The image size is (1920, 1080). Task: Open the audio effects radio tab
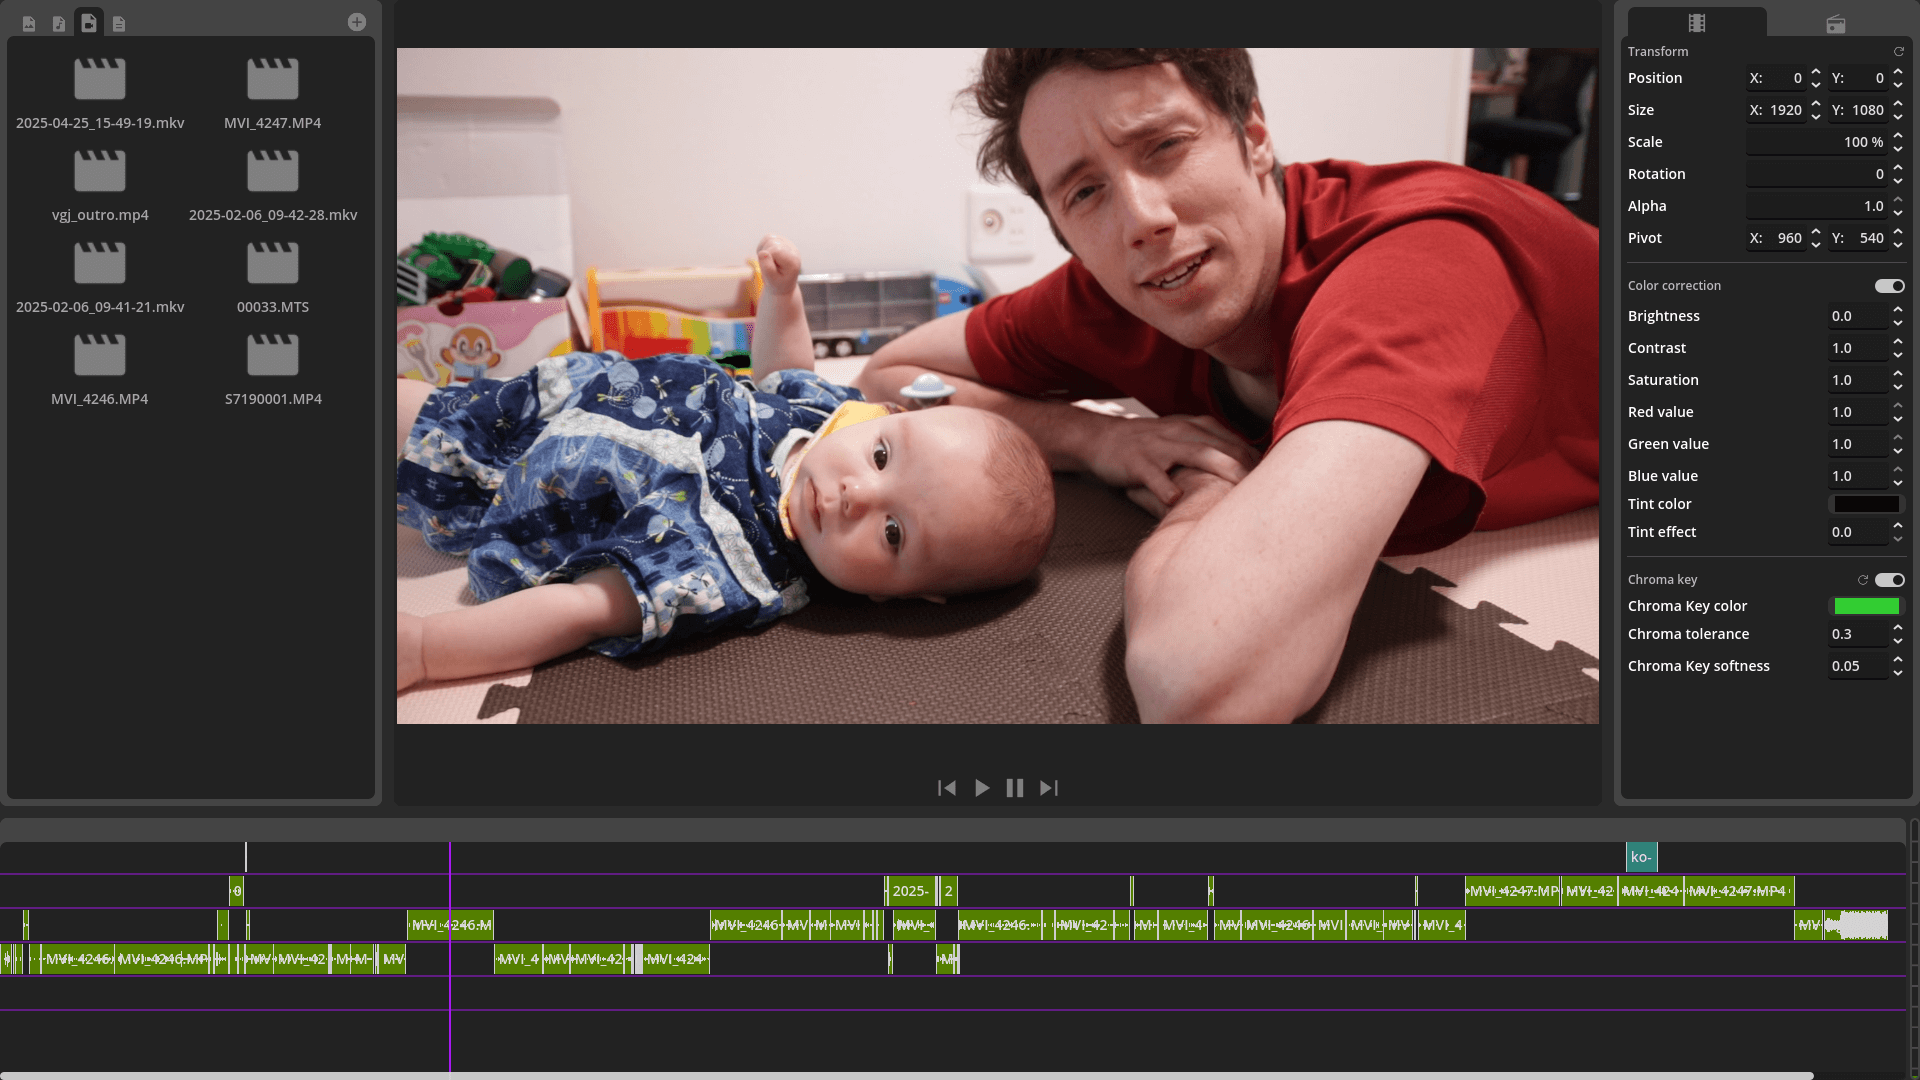pos(1836,23)
